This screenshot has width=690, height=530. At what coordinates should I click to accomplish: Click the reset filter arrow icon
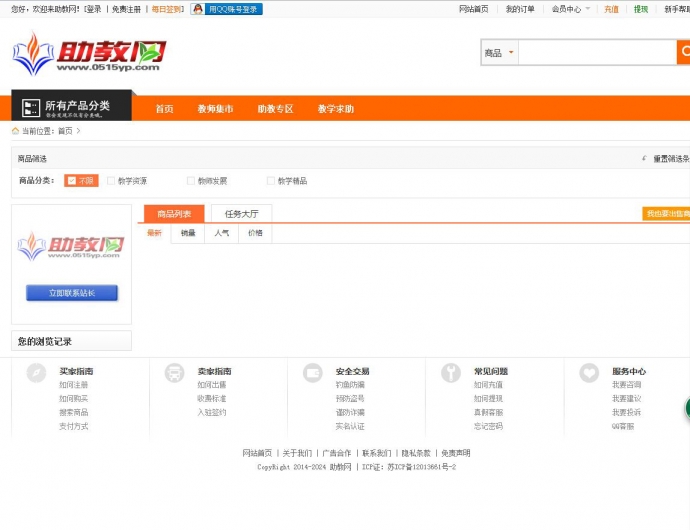click(x=645, y=158)
